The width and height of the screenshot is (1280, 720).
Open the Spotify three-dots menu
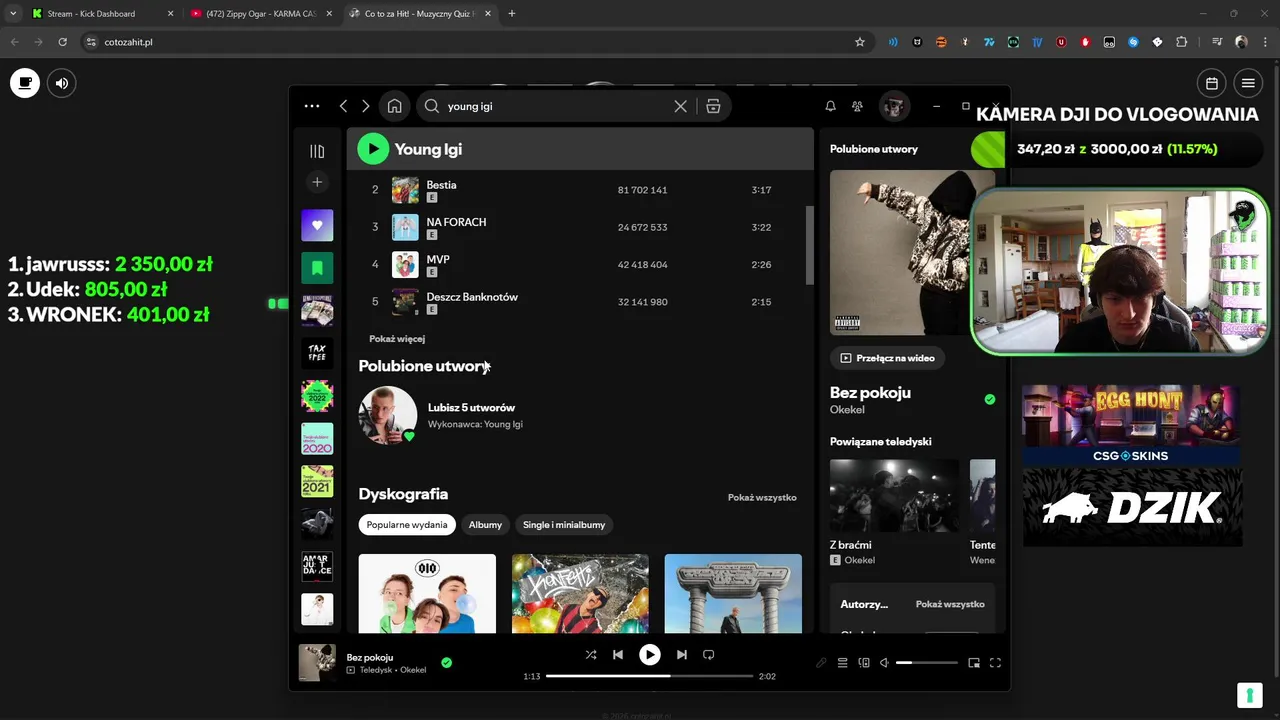click(312, 106)
